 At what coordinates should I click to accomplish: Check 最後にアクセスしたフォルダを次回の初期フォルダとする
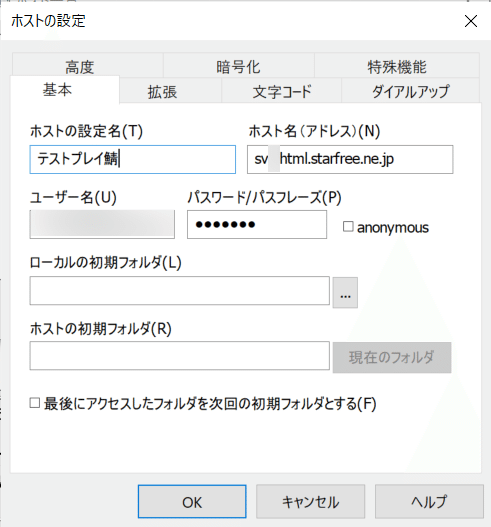35,403
